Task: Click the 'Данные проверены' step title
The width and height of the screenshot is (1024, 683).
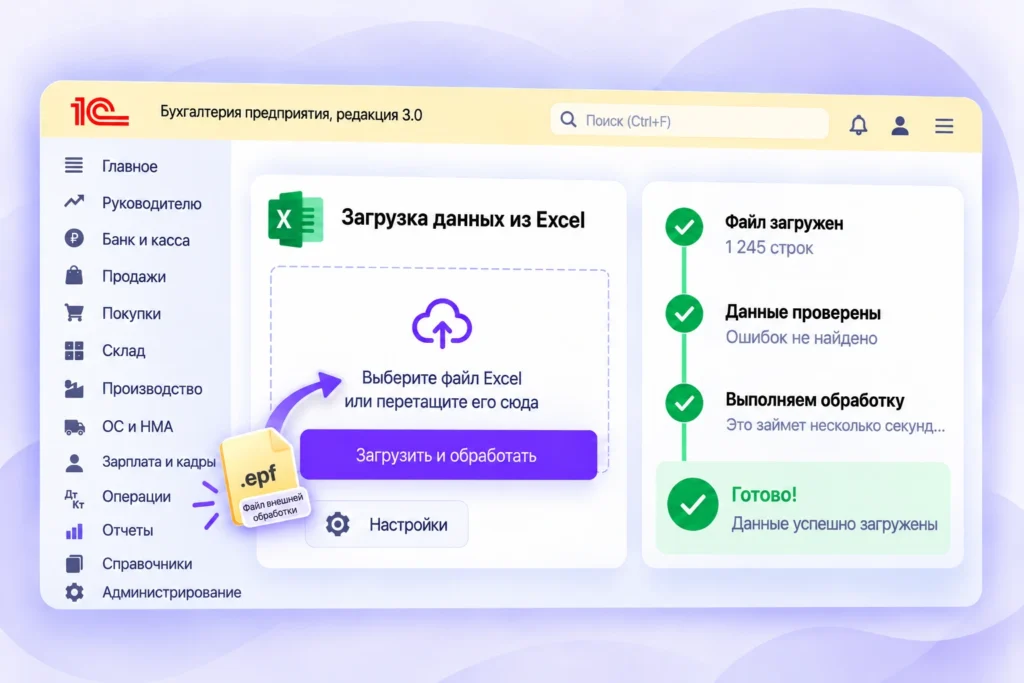Action: tap(803, 313)
